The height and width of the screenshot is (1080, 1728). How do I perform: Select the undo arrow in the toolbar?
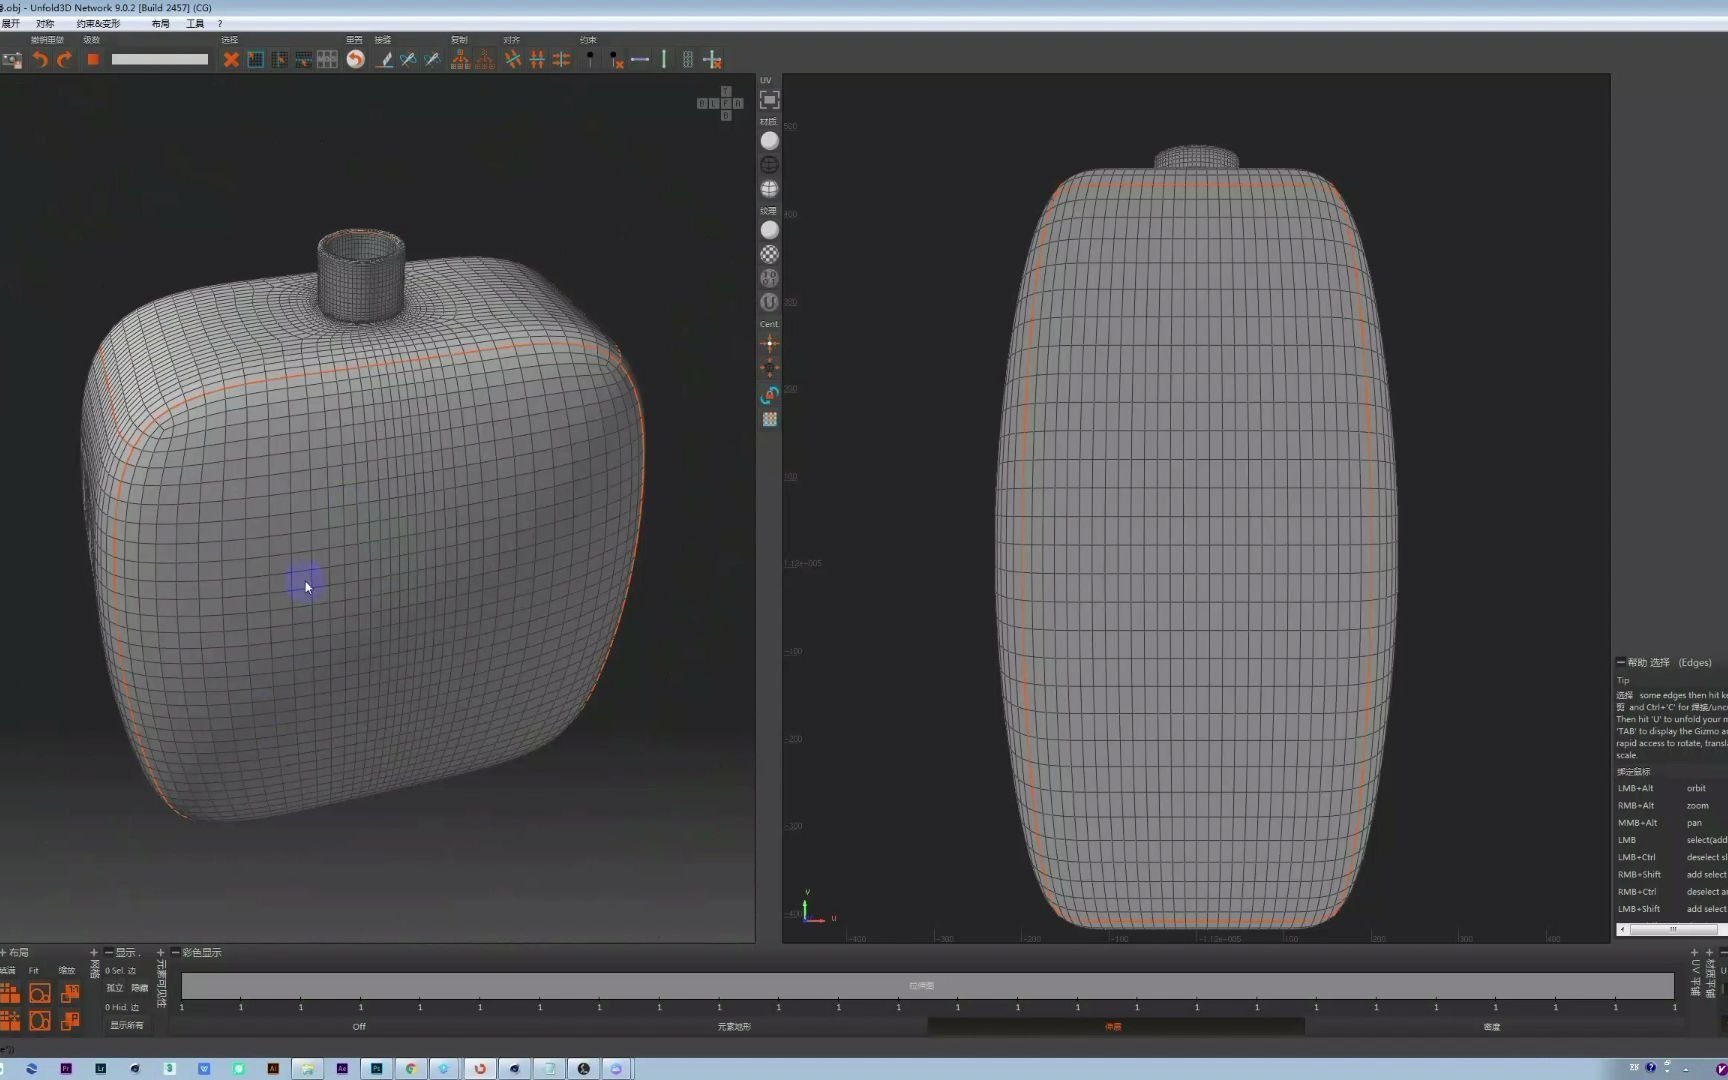coord(42,60)
